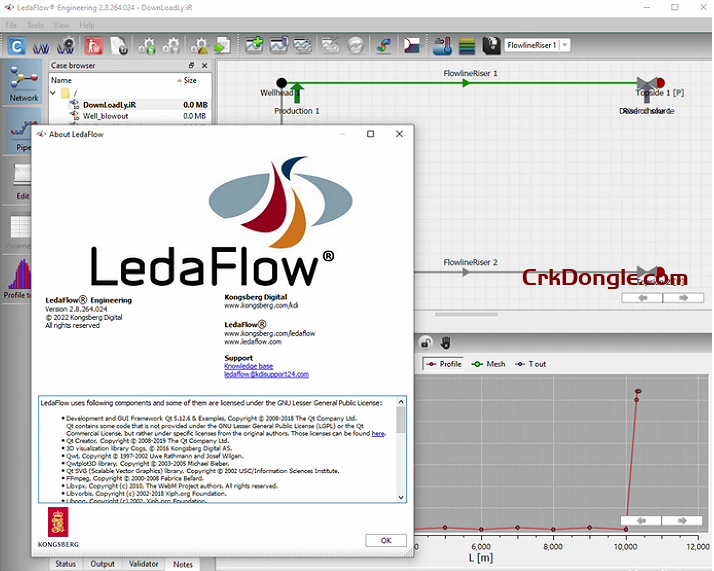The image size is (714, 571).
Task: Click the document-with-clock toolbar icon
Action: [x=119, y=46]
